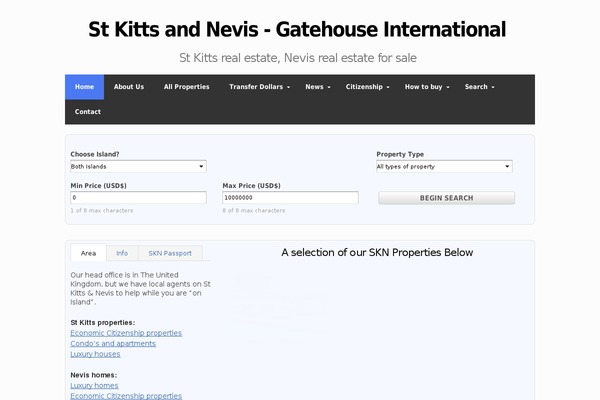
Task: Click the Max Price input field
Action: point(290,198)
